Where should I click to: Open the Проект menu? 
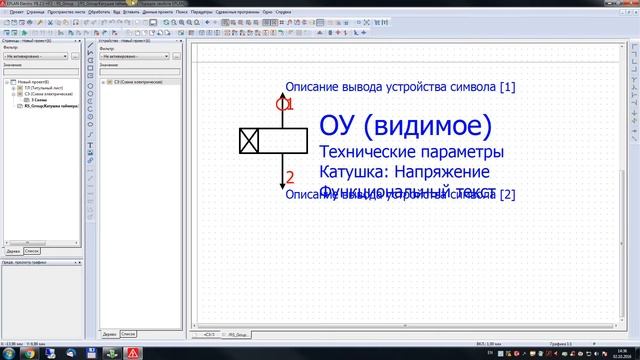[16, 12]
